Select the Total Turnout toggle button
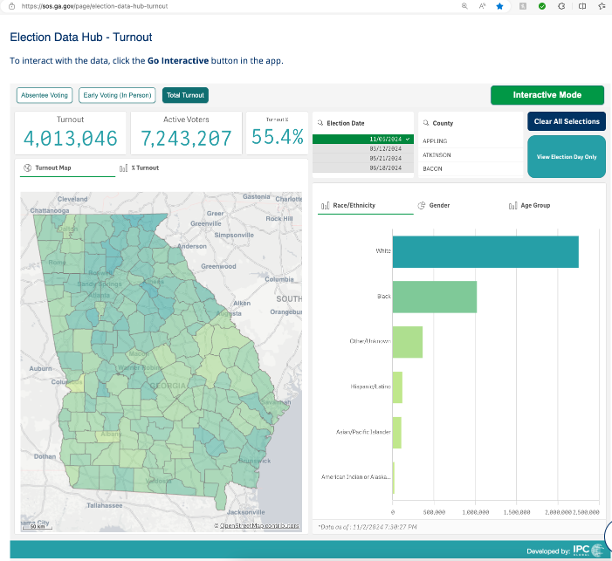612x561 pixels. tap(185, 95)
